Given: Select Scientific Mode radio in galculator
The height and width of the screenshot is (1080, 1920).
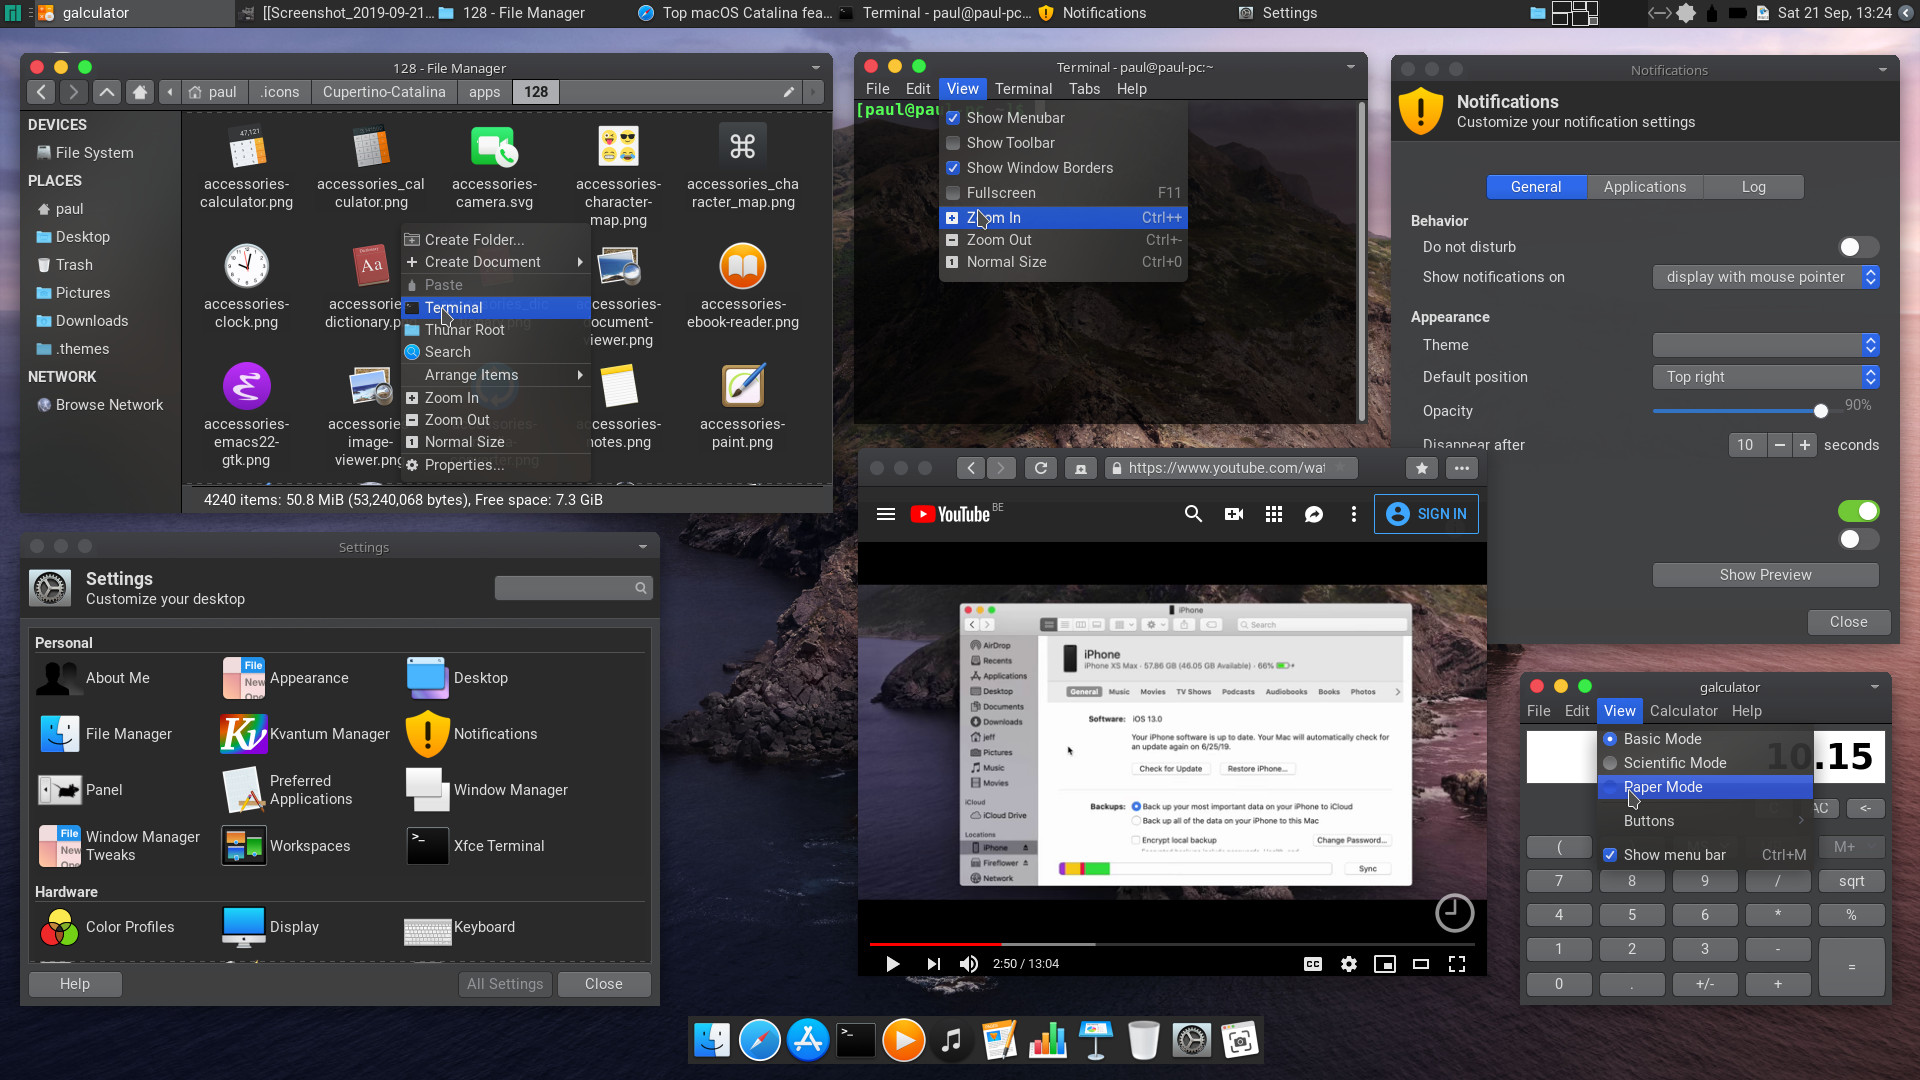Looking at the screenshot, I should pyautogui.click(x=1610, y=763).
